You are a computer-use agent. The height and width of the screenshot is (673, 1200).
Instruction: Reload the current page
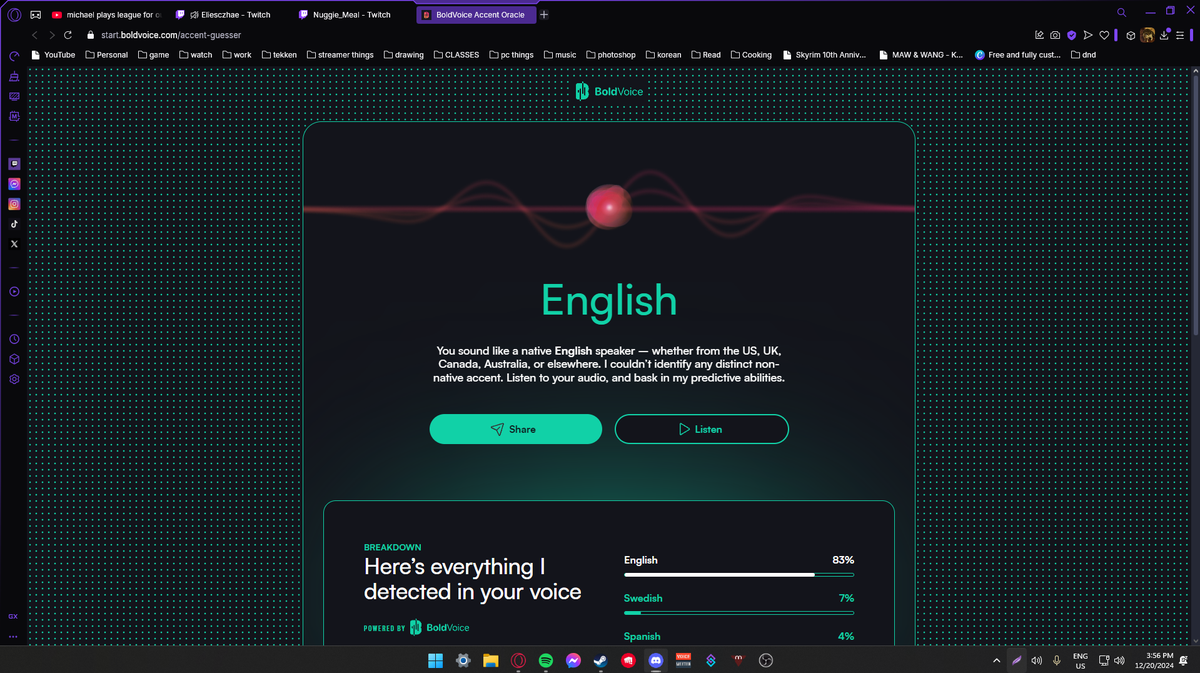tap(67, 35)
